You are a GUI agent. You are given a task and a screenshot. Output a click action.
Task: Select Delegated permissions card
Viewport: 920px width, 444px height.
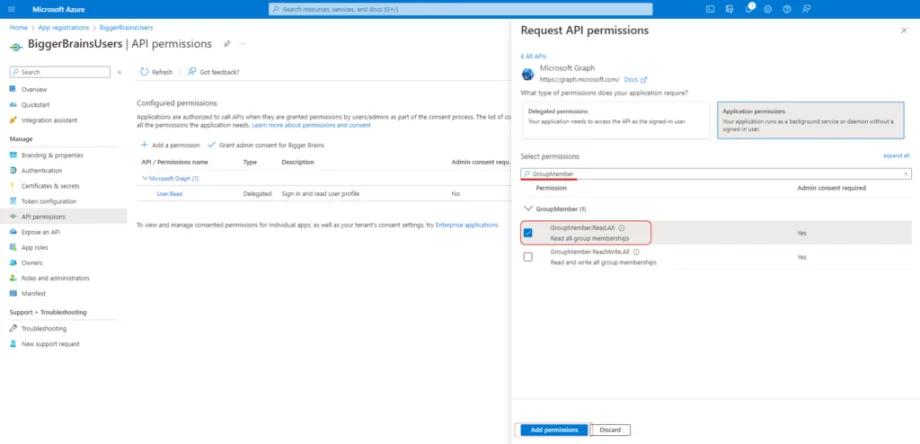pyautogui.click(x=616, y=120)
